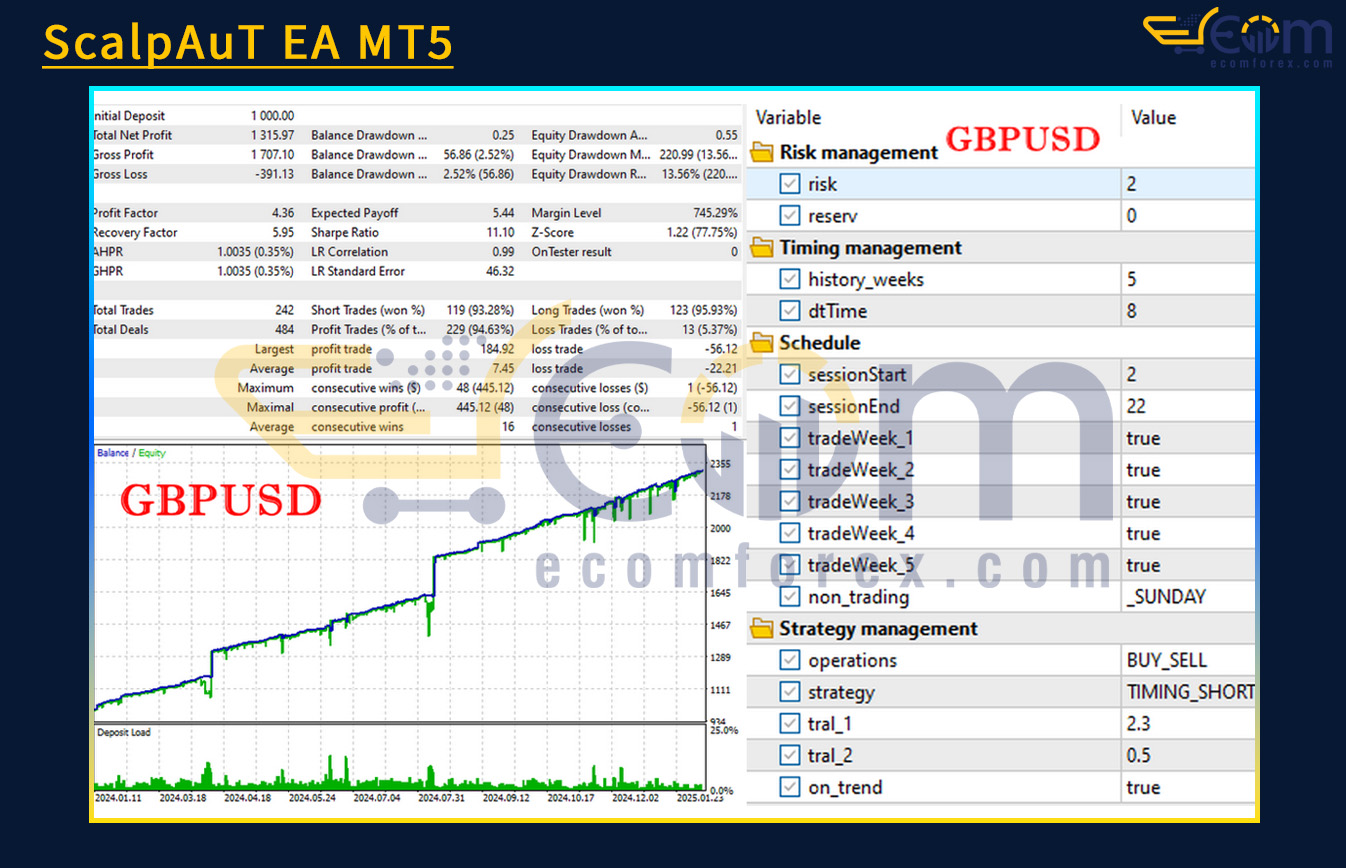This screenshot has width=1346, height=868.
Task: Open the strategy TIMING_SHORT value dropdown
Action: [1188, 692]
